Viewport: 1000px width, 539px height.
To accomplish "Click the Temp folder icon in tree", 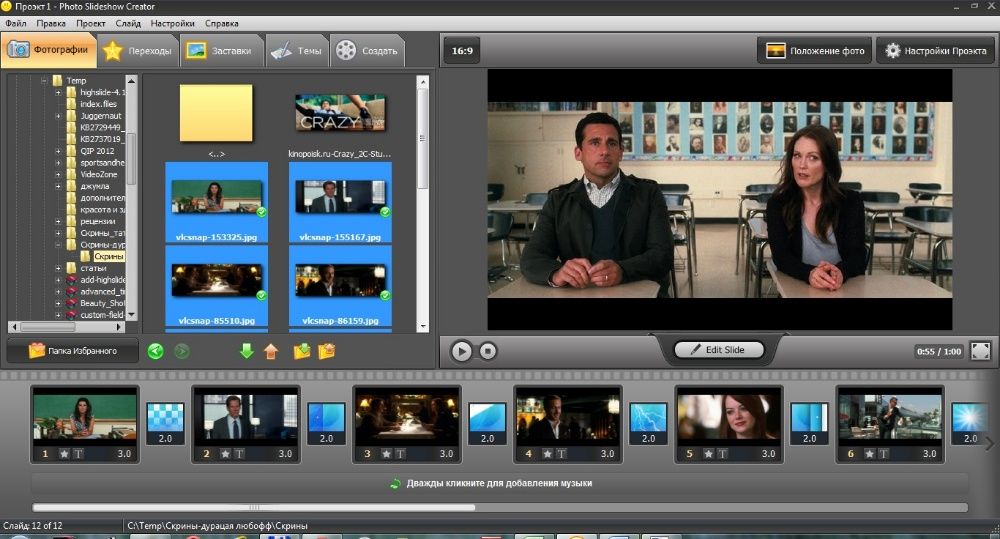I will click(x=57, y=81).
